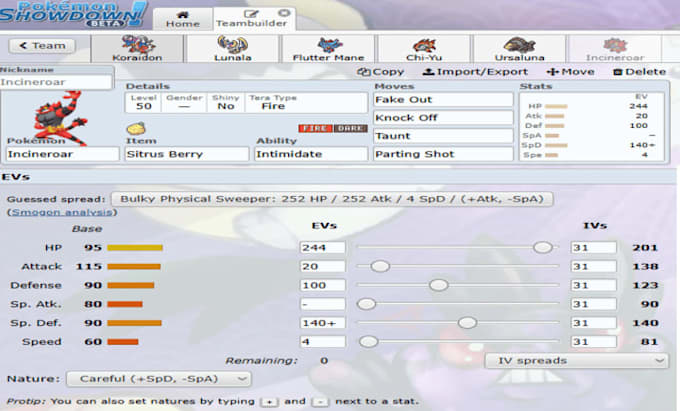This screenshot has width=680, height=411.
Task: Click the Fire type badge
Action: [x=315, y=128]
